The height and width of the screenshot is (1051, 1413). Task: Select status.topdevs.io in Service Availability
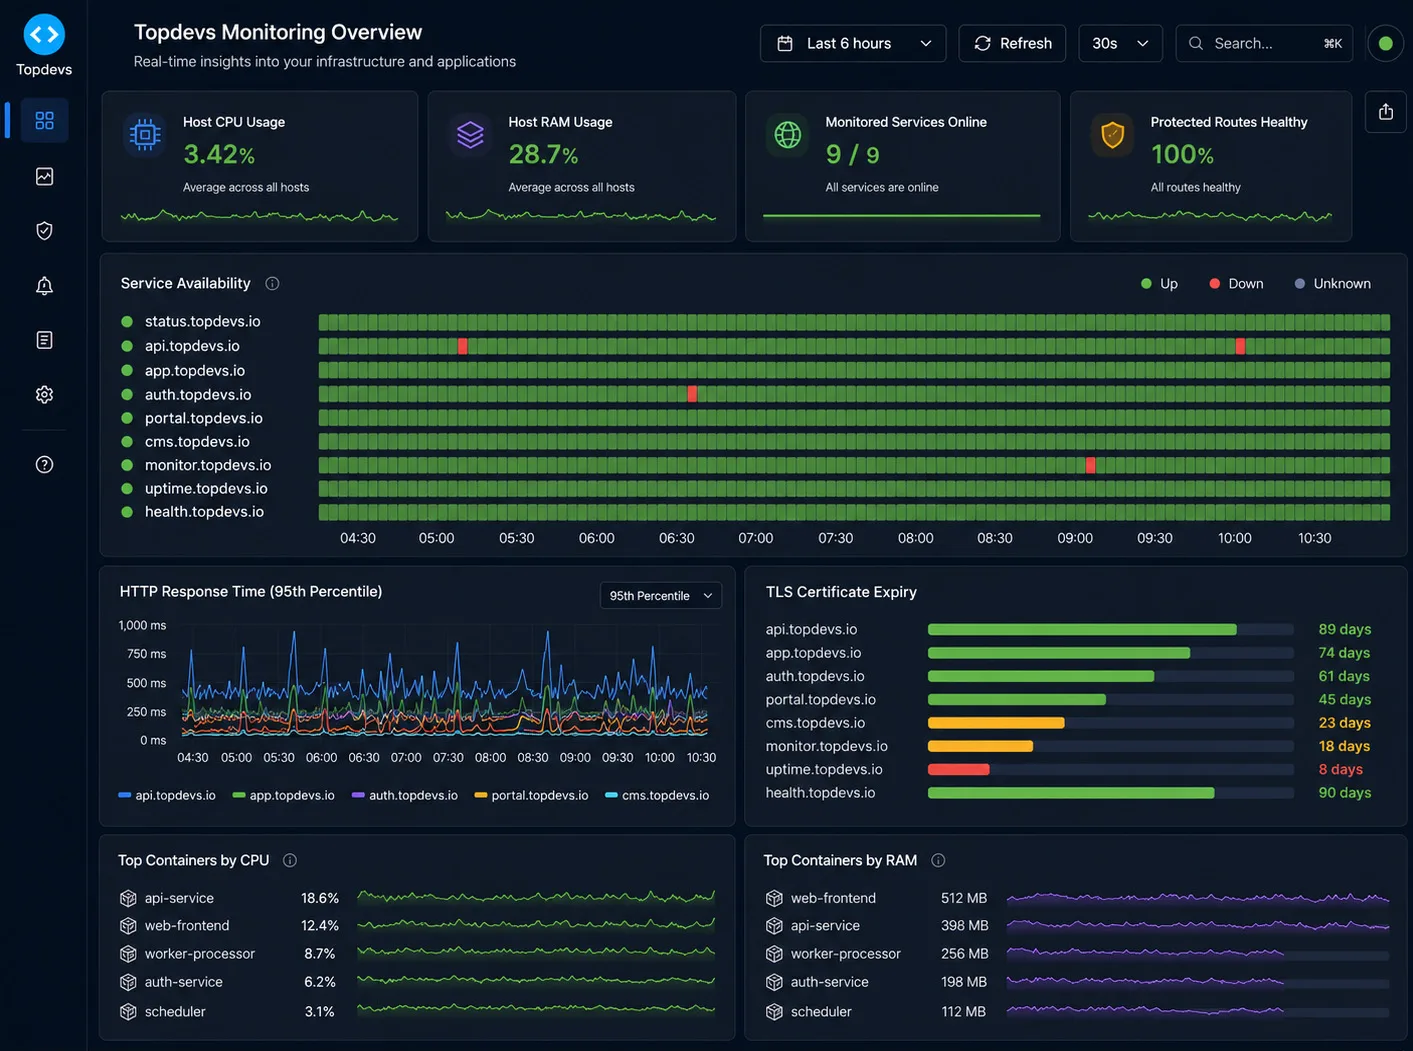[202, 321]
